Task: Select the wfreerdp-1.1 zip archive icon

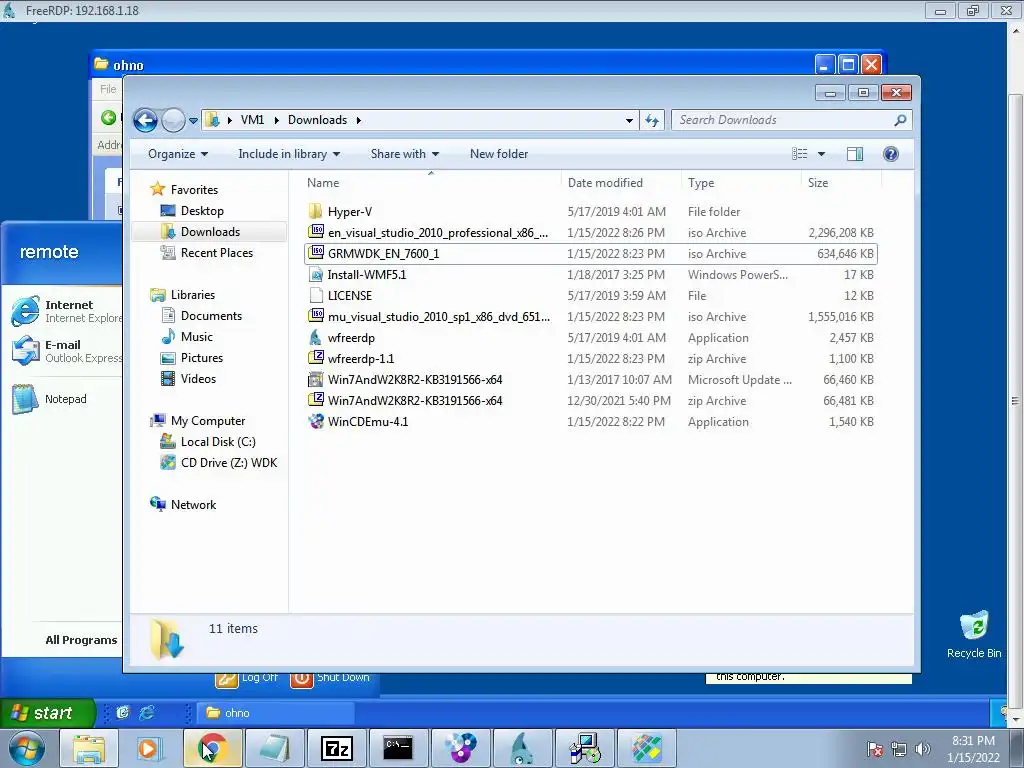Action: pyautogui.click(x=316, y=359)
